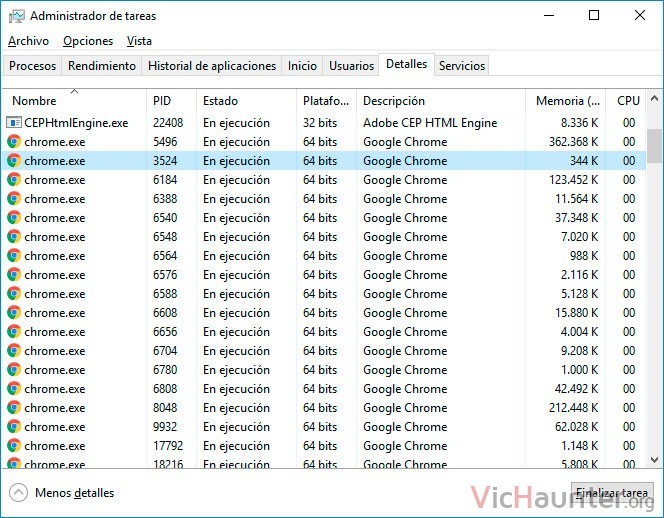Select the Detalles tab
This screenshot has width=664, height=518.
tap(407, 64)
